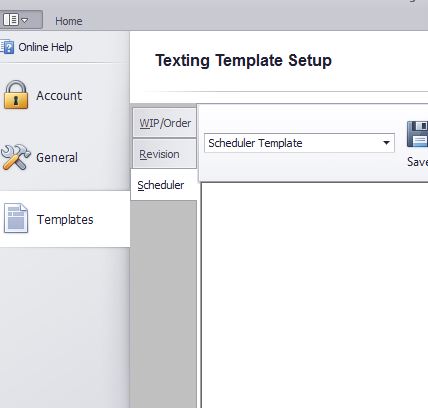The width and height of the screenshot is (428, 408).
Task: Open the Scheduler Template combo box
Action: click(299, 143)
